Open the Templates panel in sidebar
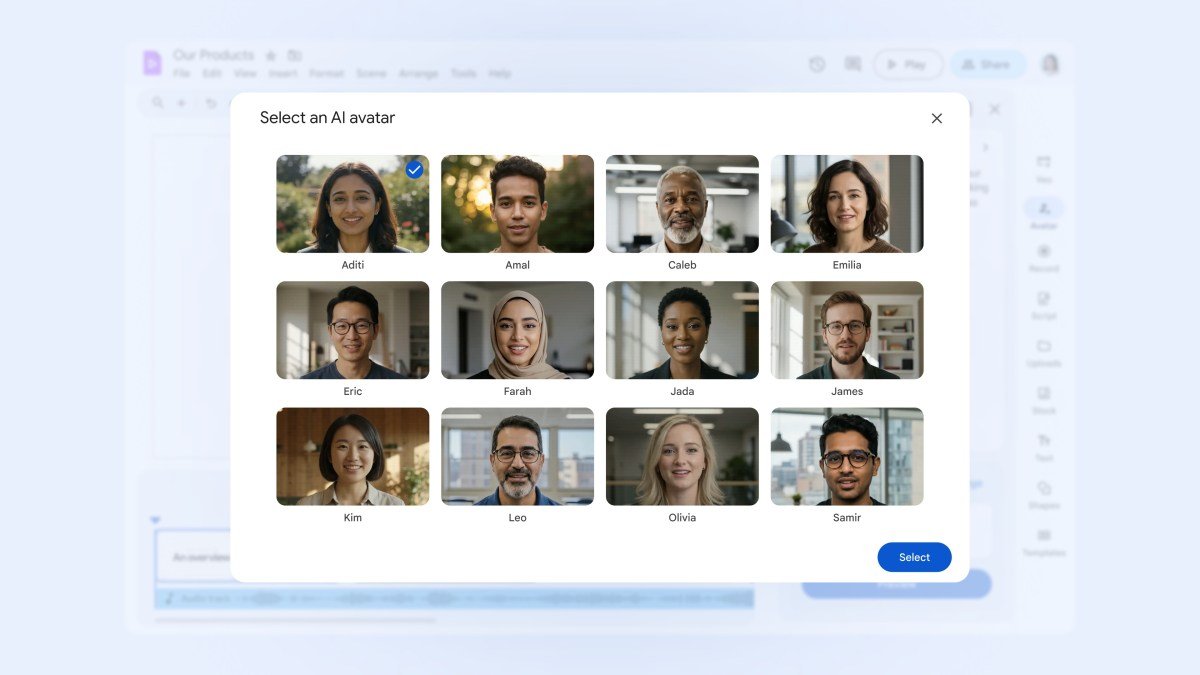 tap(1044, 542)
